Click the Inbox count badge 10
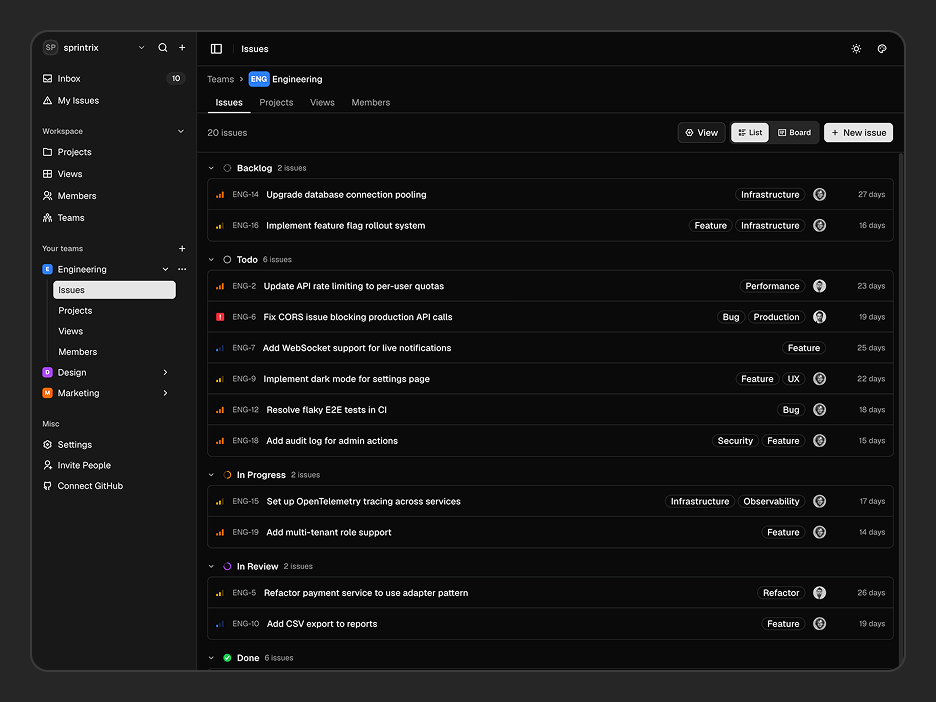The width and height of the screenshot is (936, 702). (176, 78)
